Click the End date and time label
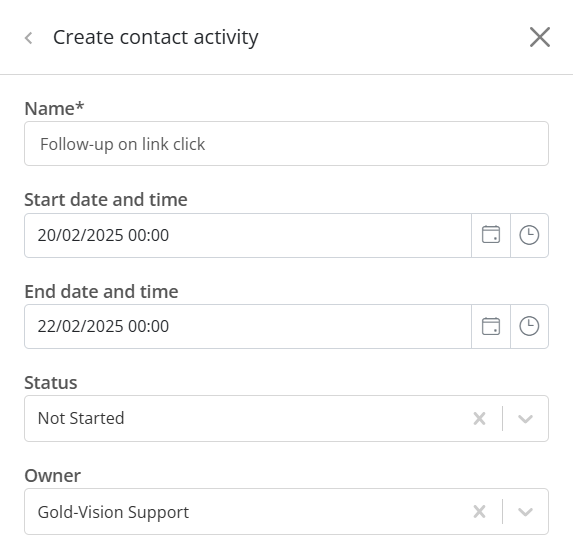This screenshot has width=573, height=558. coord(101,292)
